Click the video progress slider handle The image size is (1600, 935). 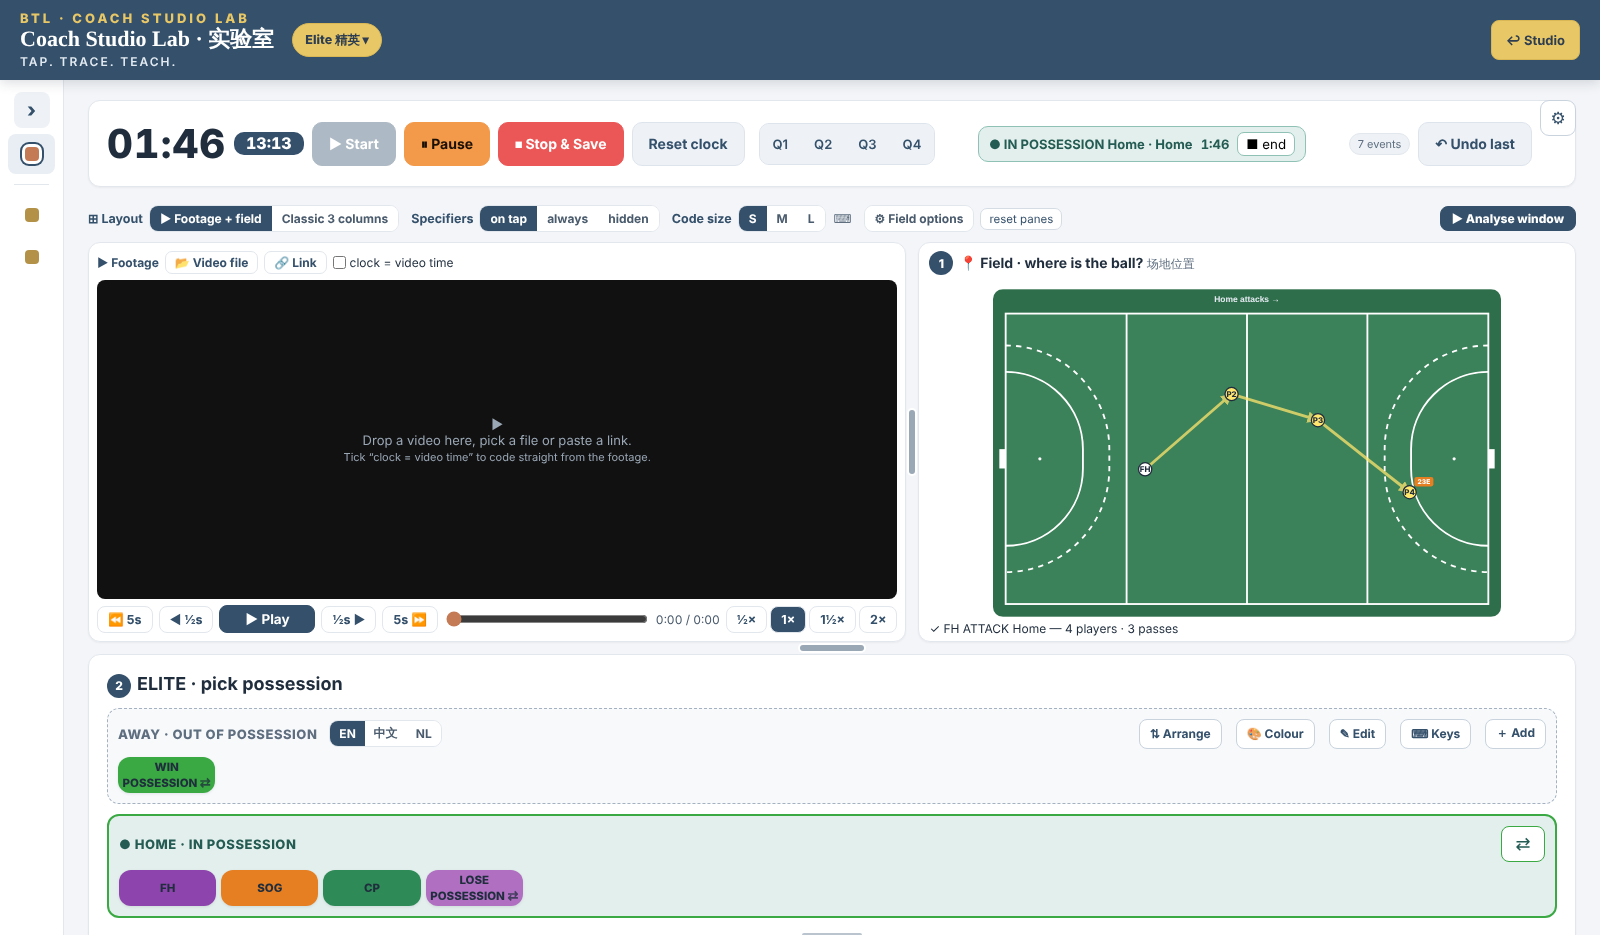(454, 619)
